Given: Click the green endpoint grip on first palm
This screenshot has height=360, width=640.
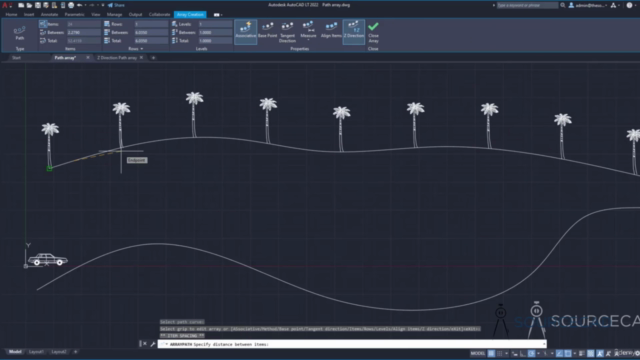Looking at the screenshot, I should [49, 168].
